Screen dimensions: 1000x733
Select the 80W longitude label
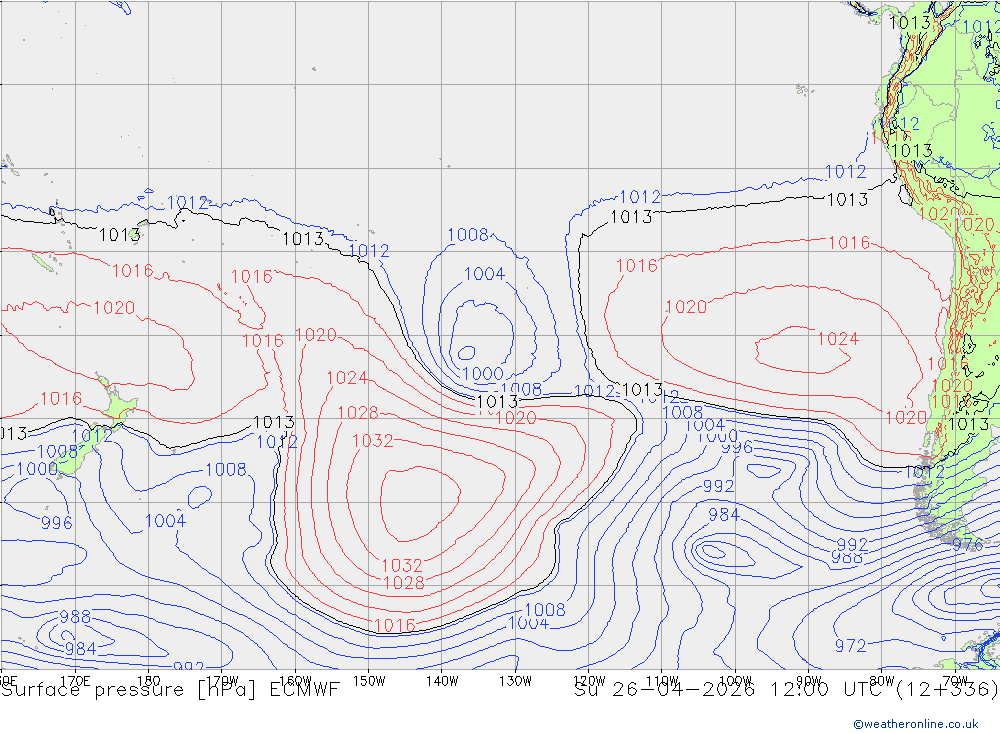[x=882, y=681]
